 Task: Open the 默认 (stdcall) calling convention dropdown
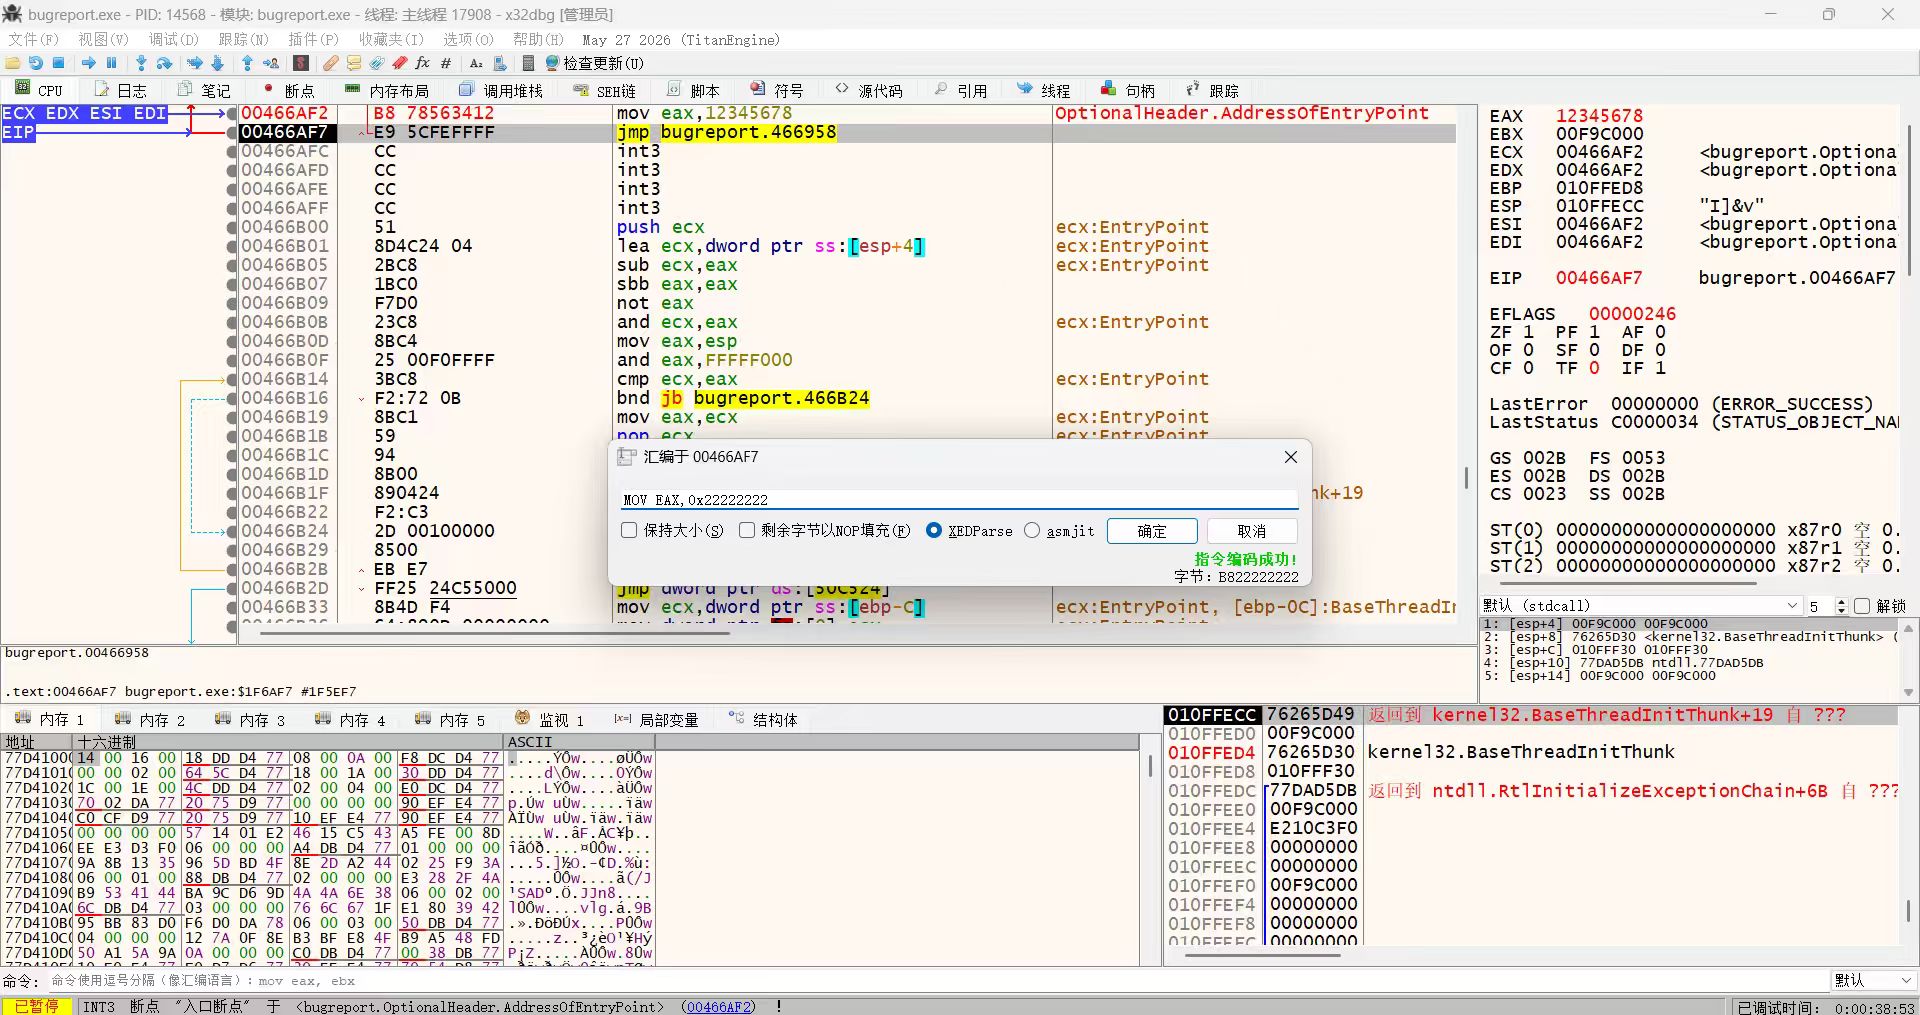coord(1640,606)
